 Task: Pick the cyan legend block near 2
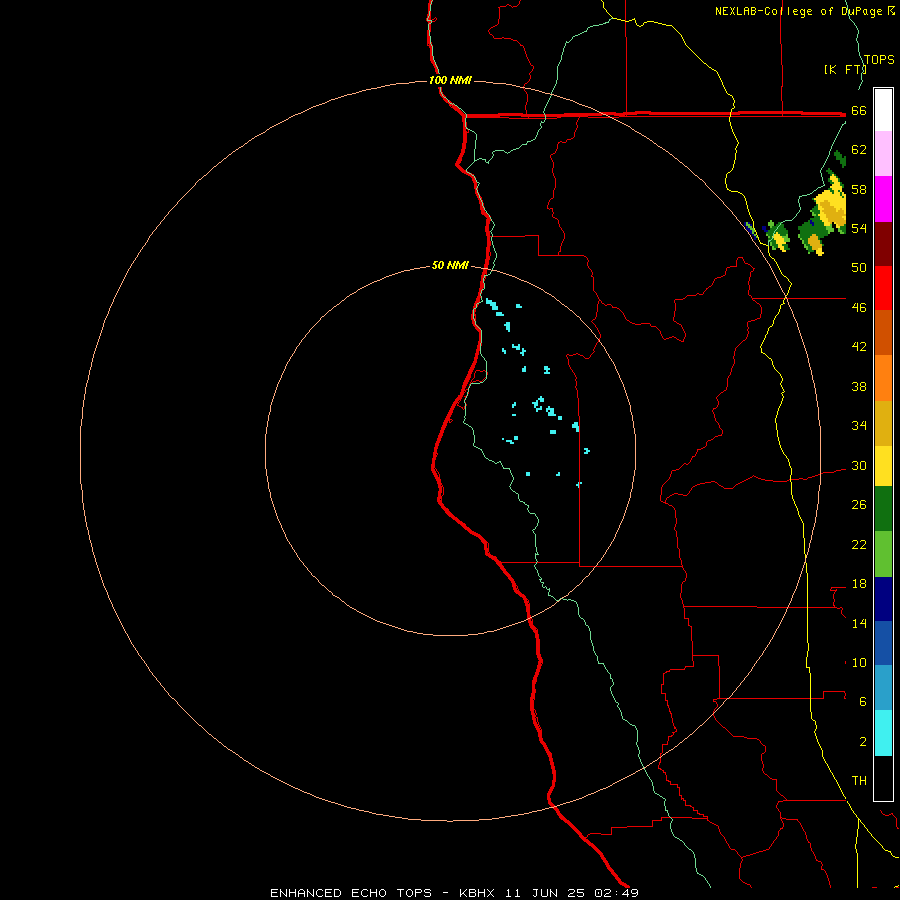point(883,733)
